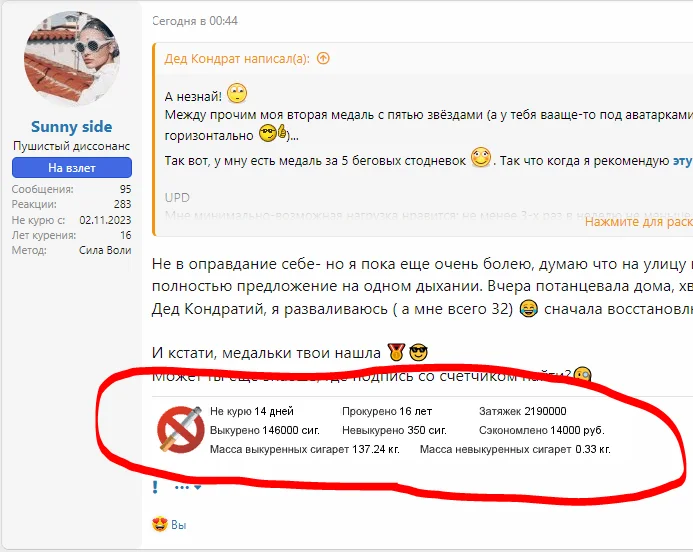Click the sunglasses thumbs-up emoji in quote
This screenshot has height=552, width=693.
pyautogui.click(x=273, y=133)
